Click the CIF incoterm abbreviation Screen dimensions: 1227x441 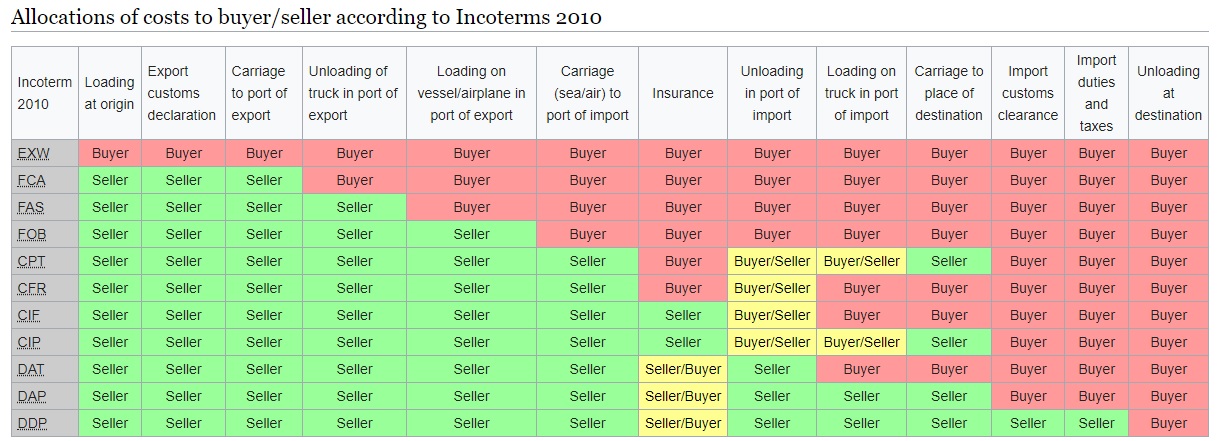[x=30, y=316]
